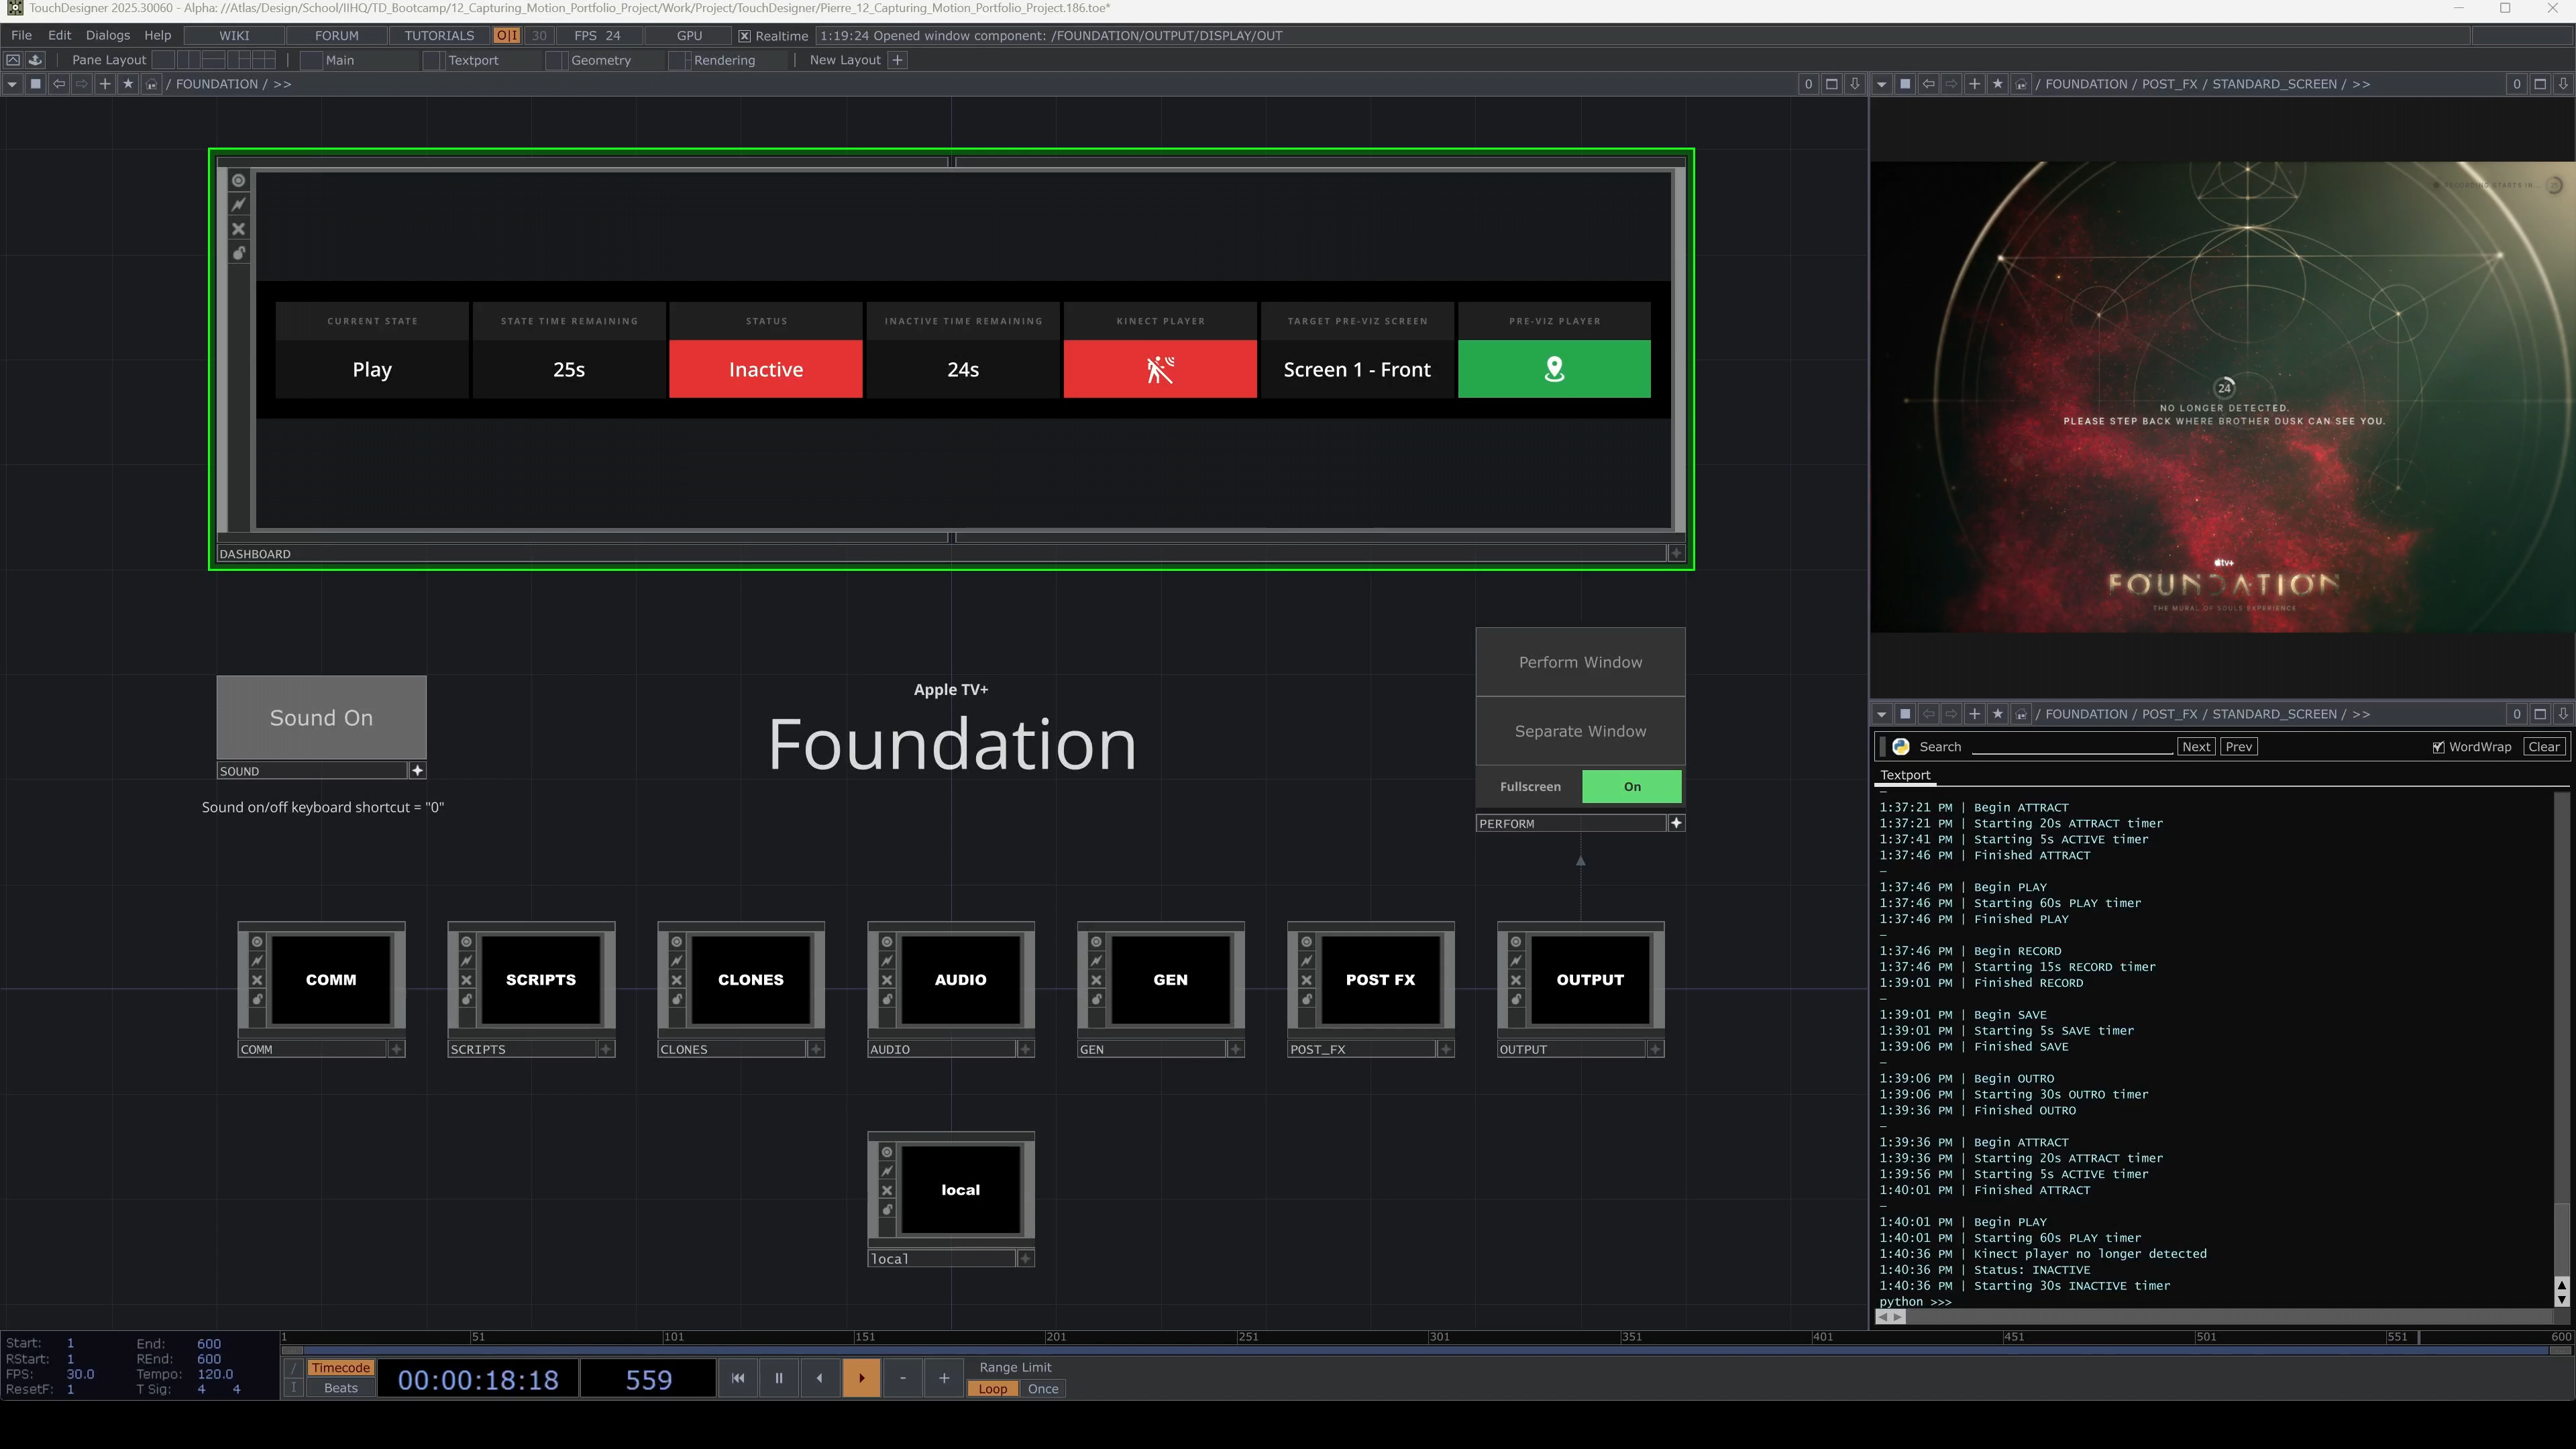Select the four-pane grid layout icon
Viewport: 2576px width, 1449px height.
pyautogui.click(x=264, y=60)
